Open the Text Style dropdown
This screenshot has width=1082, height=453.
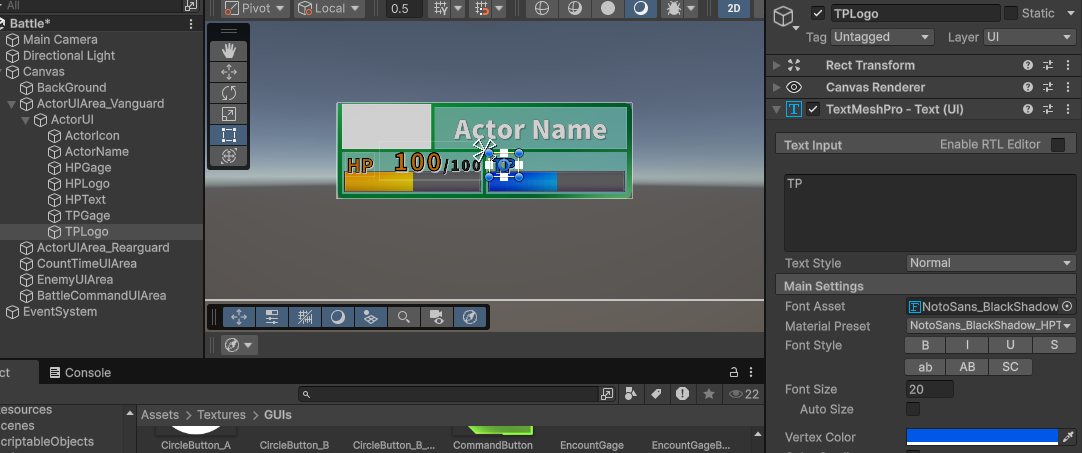click(990, 263)
